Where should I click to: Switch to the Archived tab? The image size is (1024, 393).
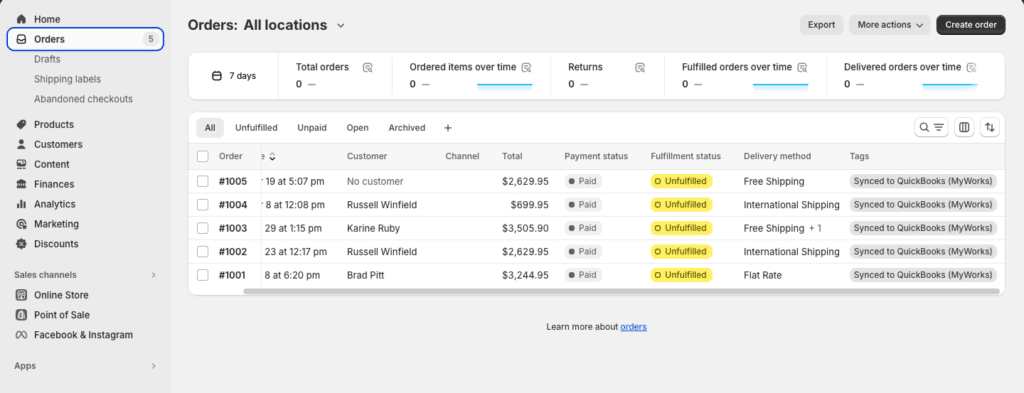point(407,128)
